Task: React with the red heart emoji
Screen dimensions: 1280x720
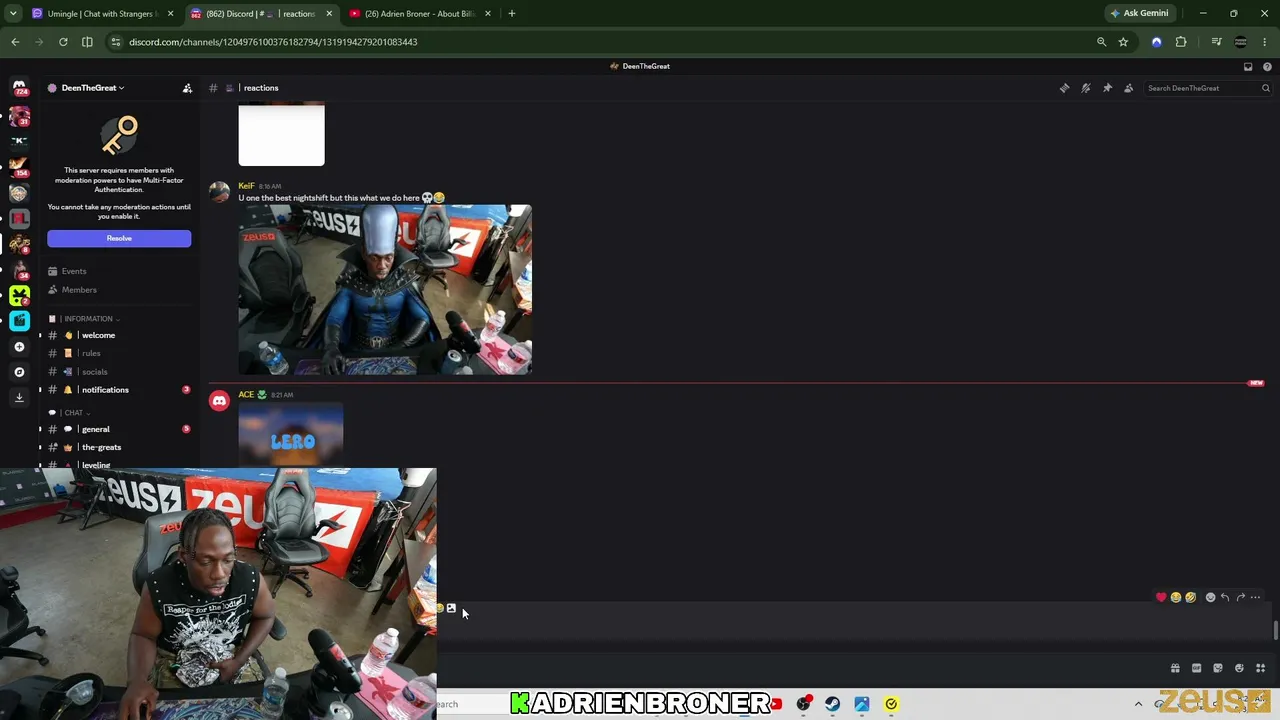Action: [x=1161, y=597]
